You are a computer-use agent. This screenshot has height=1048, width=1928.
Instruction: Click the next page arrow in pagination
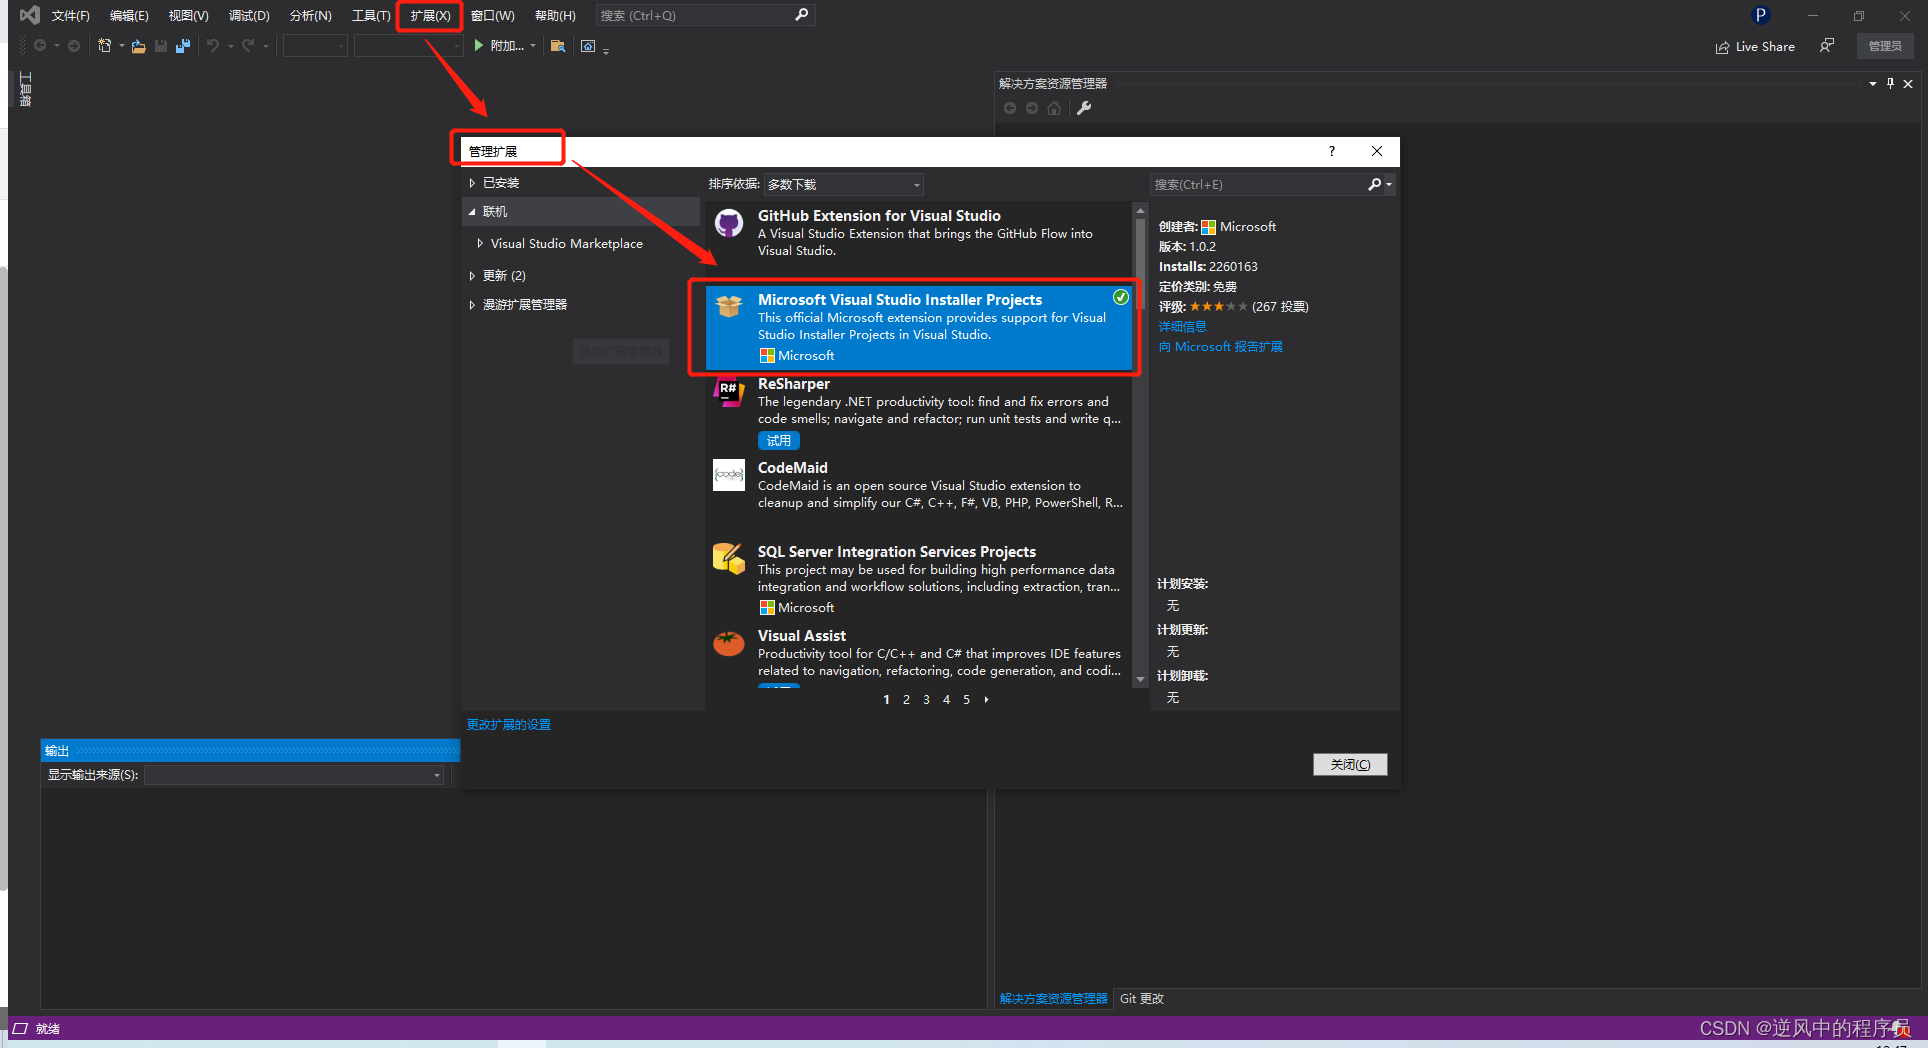[986, 700]
